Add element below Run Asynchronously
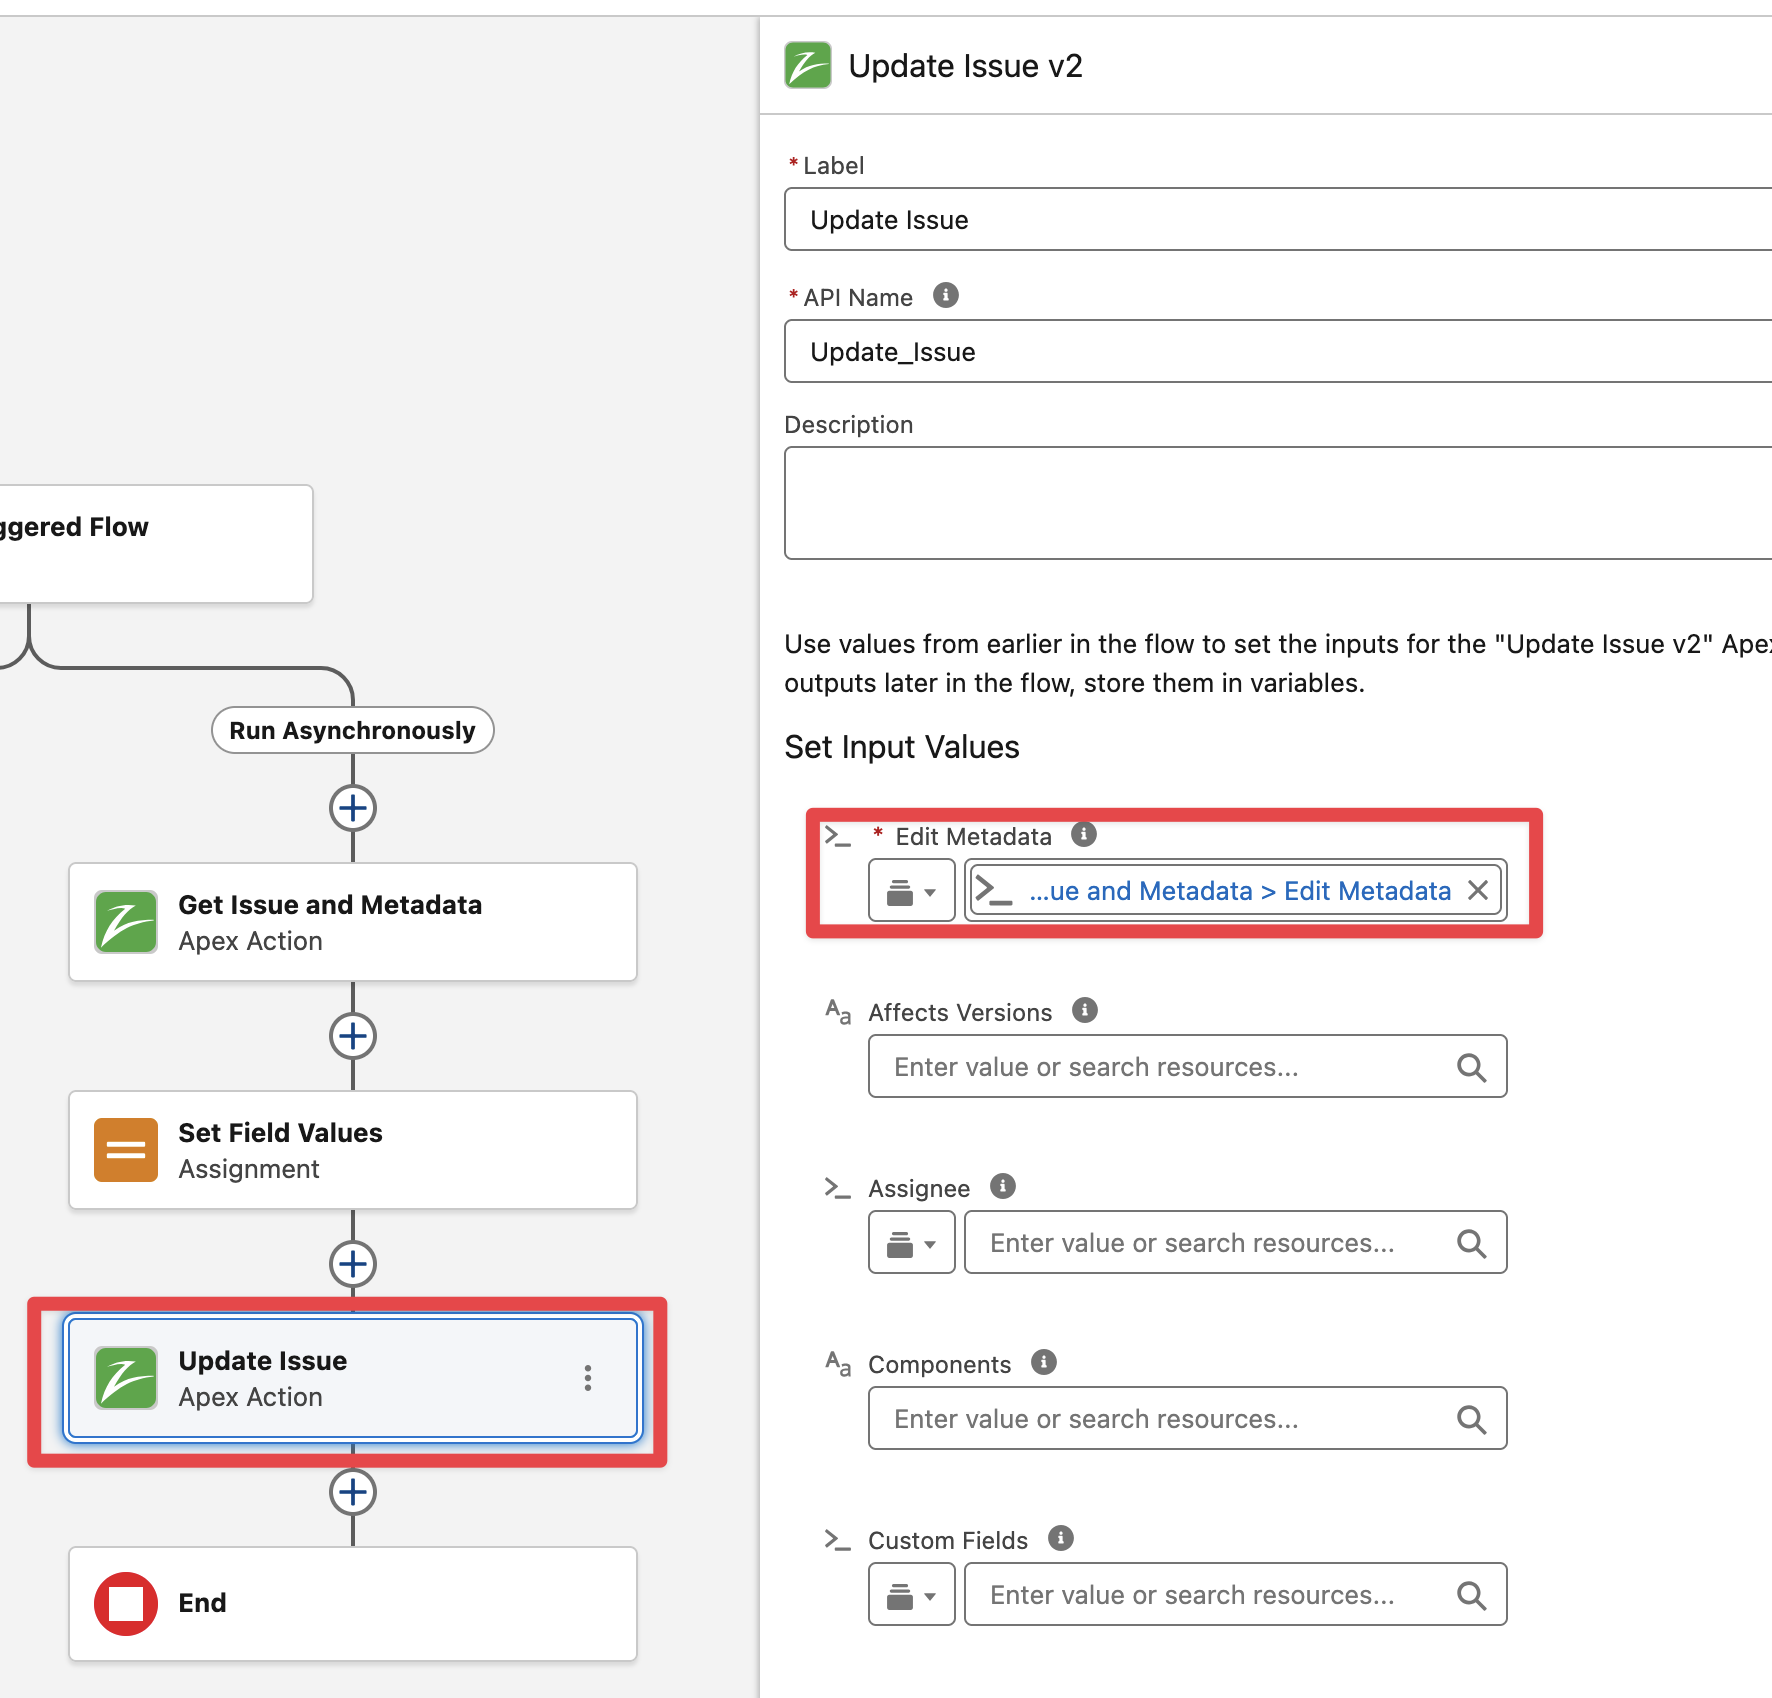 pos(353,808)
